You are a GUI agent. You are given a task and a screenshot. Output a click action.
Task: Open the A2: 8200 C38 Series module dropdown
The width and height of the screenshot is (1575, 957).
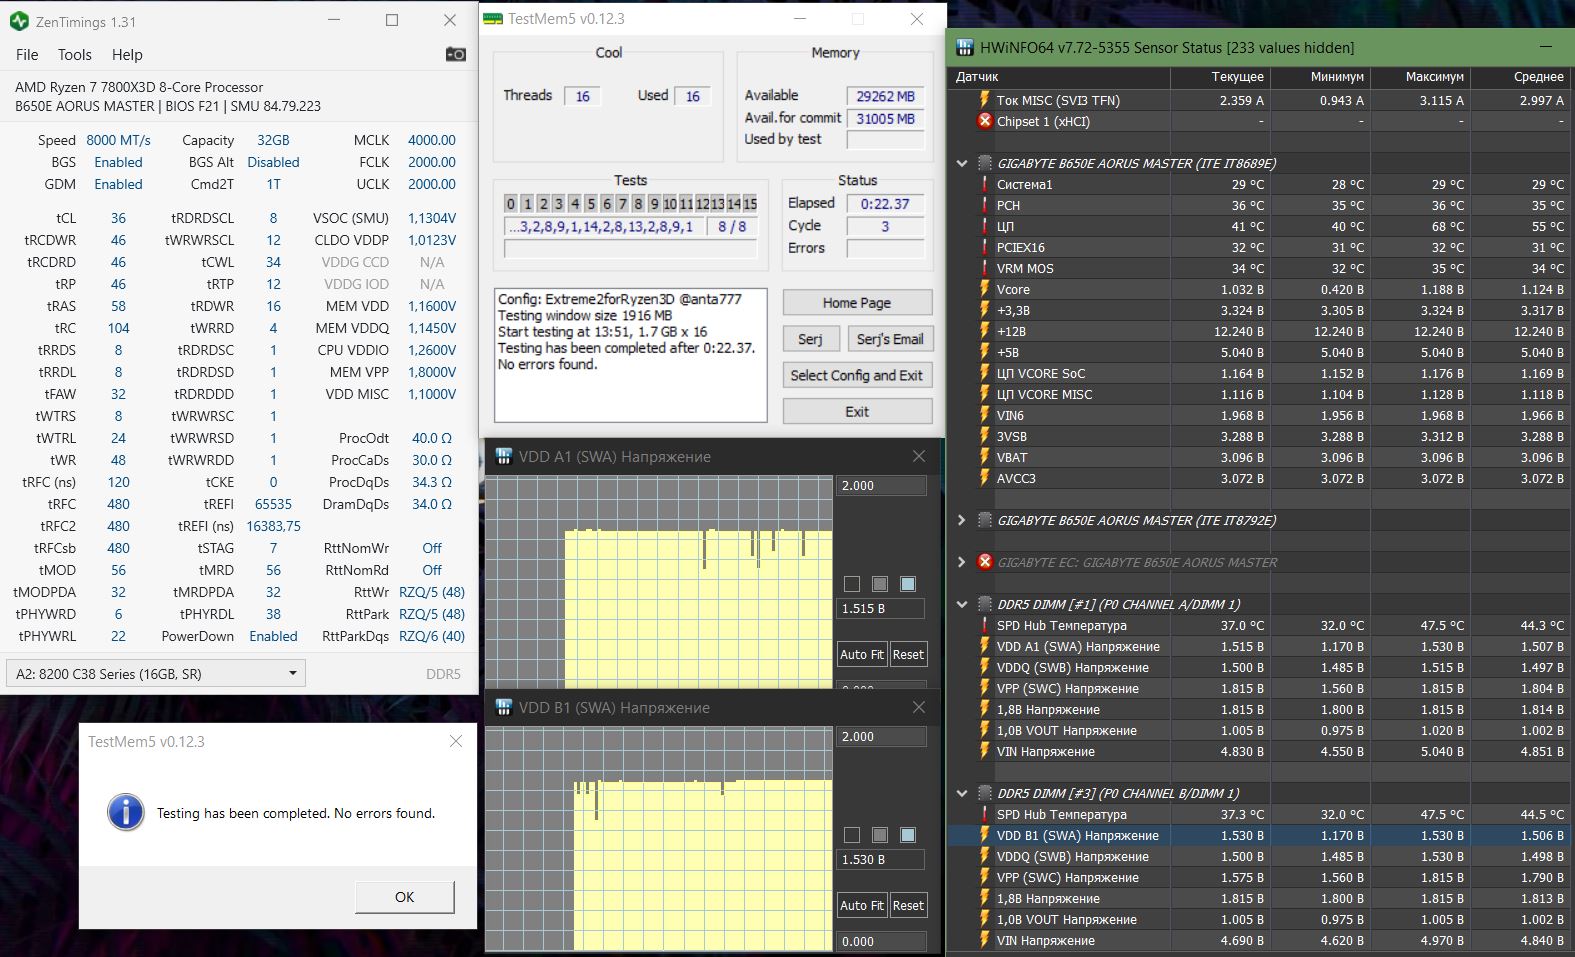click(156, 673)
